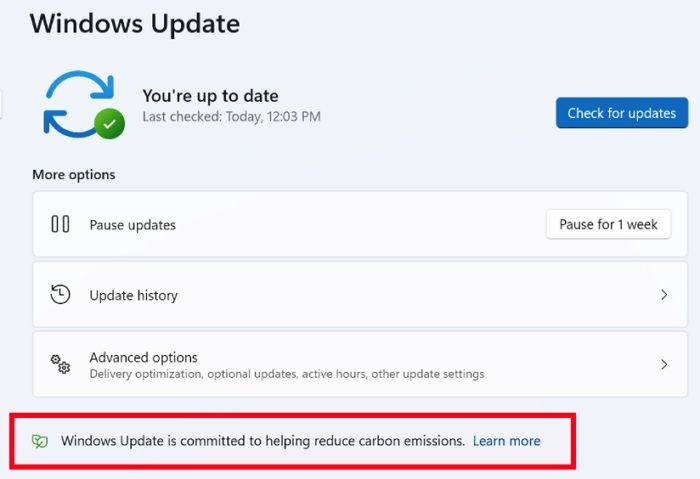Click the Delivery optimization description text
The height and width of the screenshot is (479, 700).
point(287,374)
